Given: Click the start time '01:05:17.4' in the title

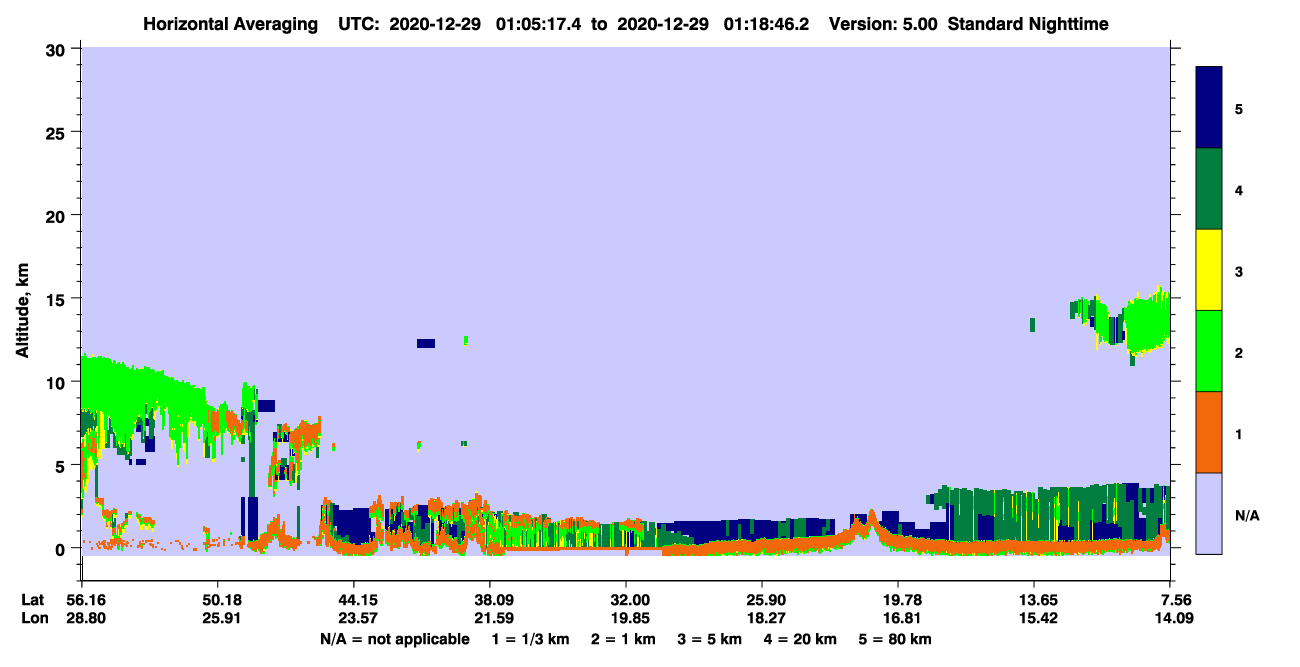Looking at the screenshot, I should coord(541,24).
